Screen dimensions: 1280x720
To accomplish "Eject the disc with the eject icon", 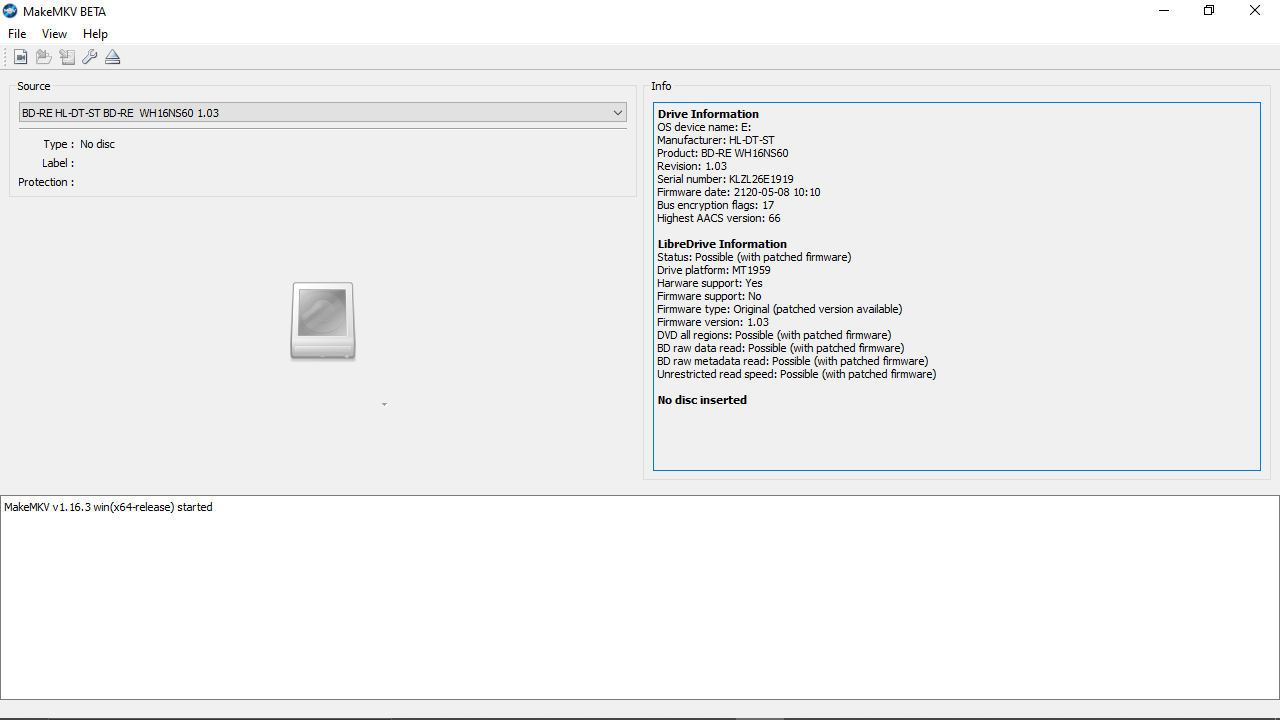I will point(113,57).
